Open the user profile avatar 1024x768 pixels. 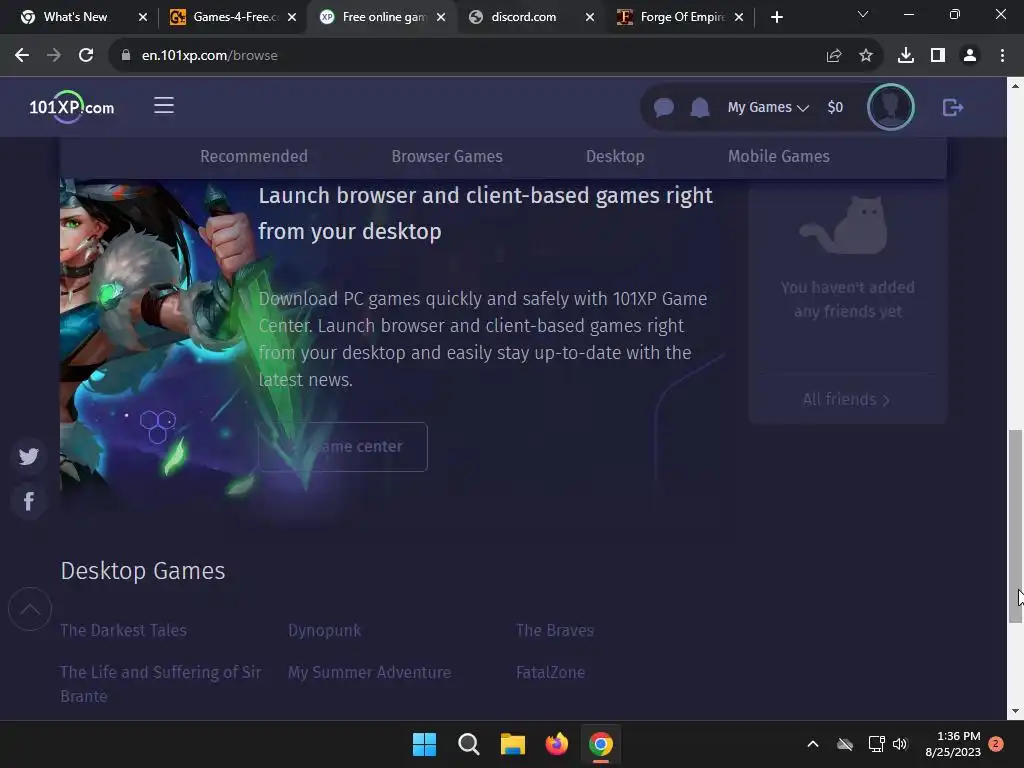(890, 107)
